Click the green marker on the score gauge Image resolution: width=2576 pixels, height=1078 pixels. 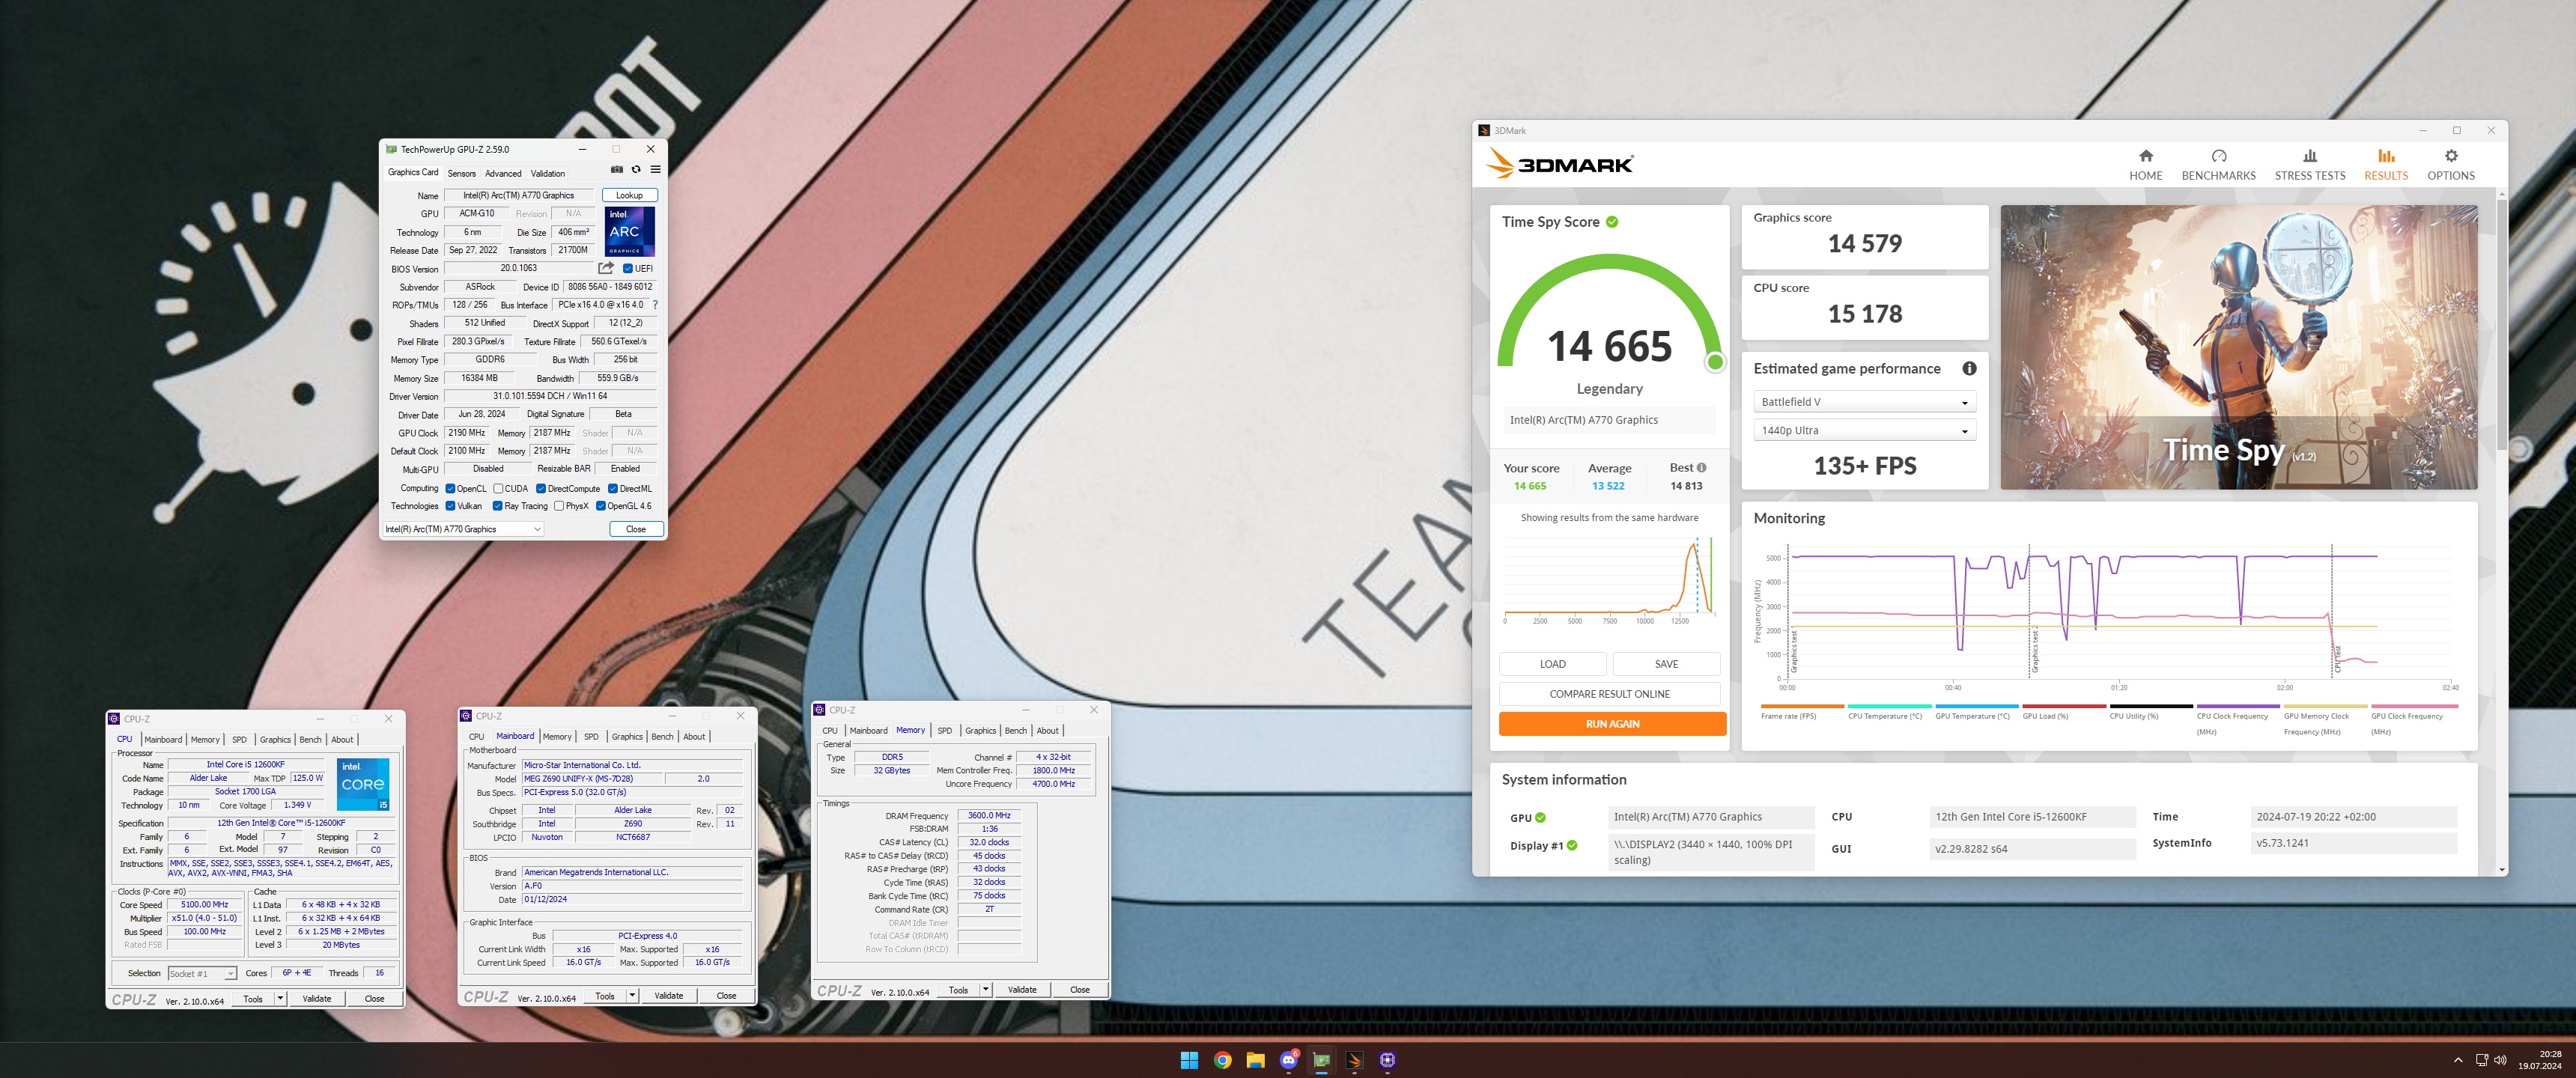tap(1714, 362)
